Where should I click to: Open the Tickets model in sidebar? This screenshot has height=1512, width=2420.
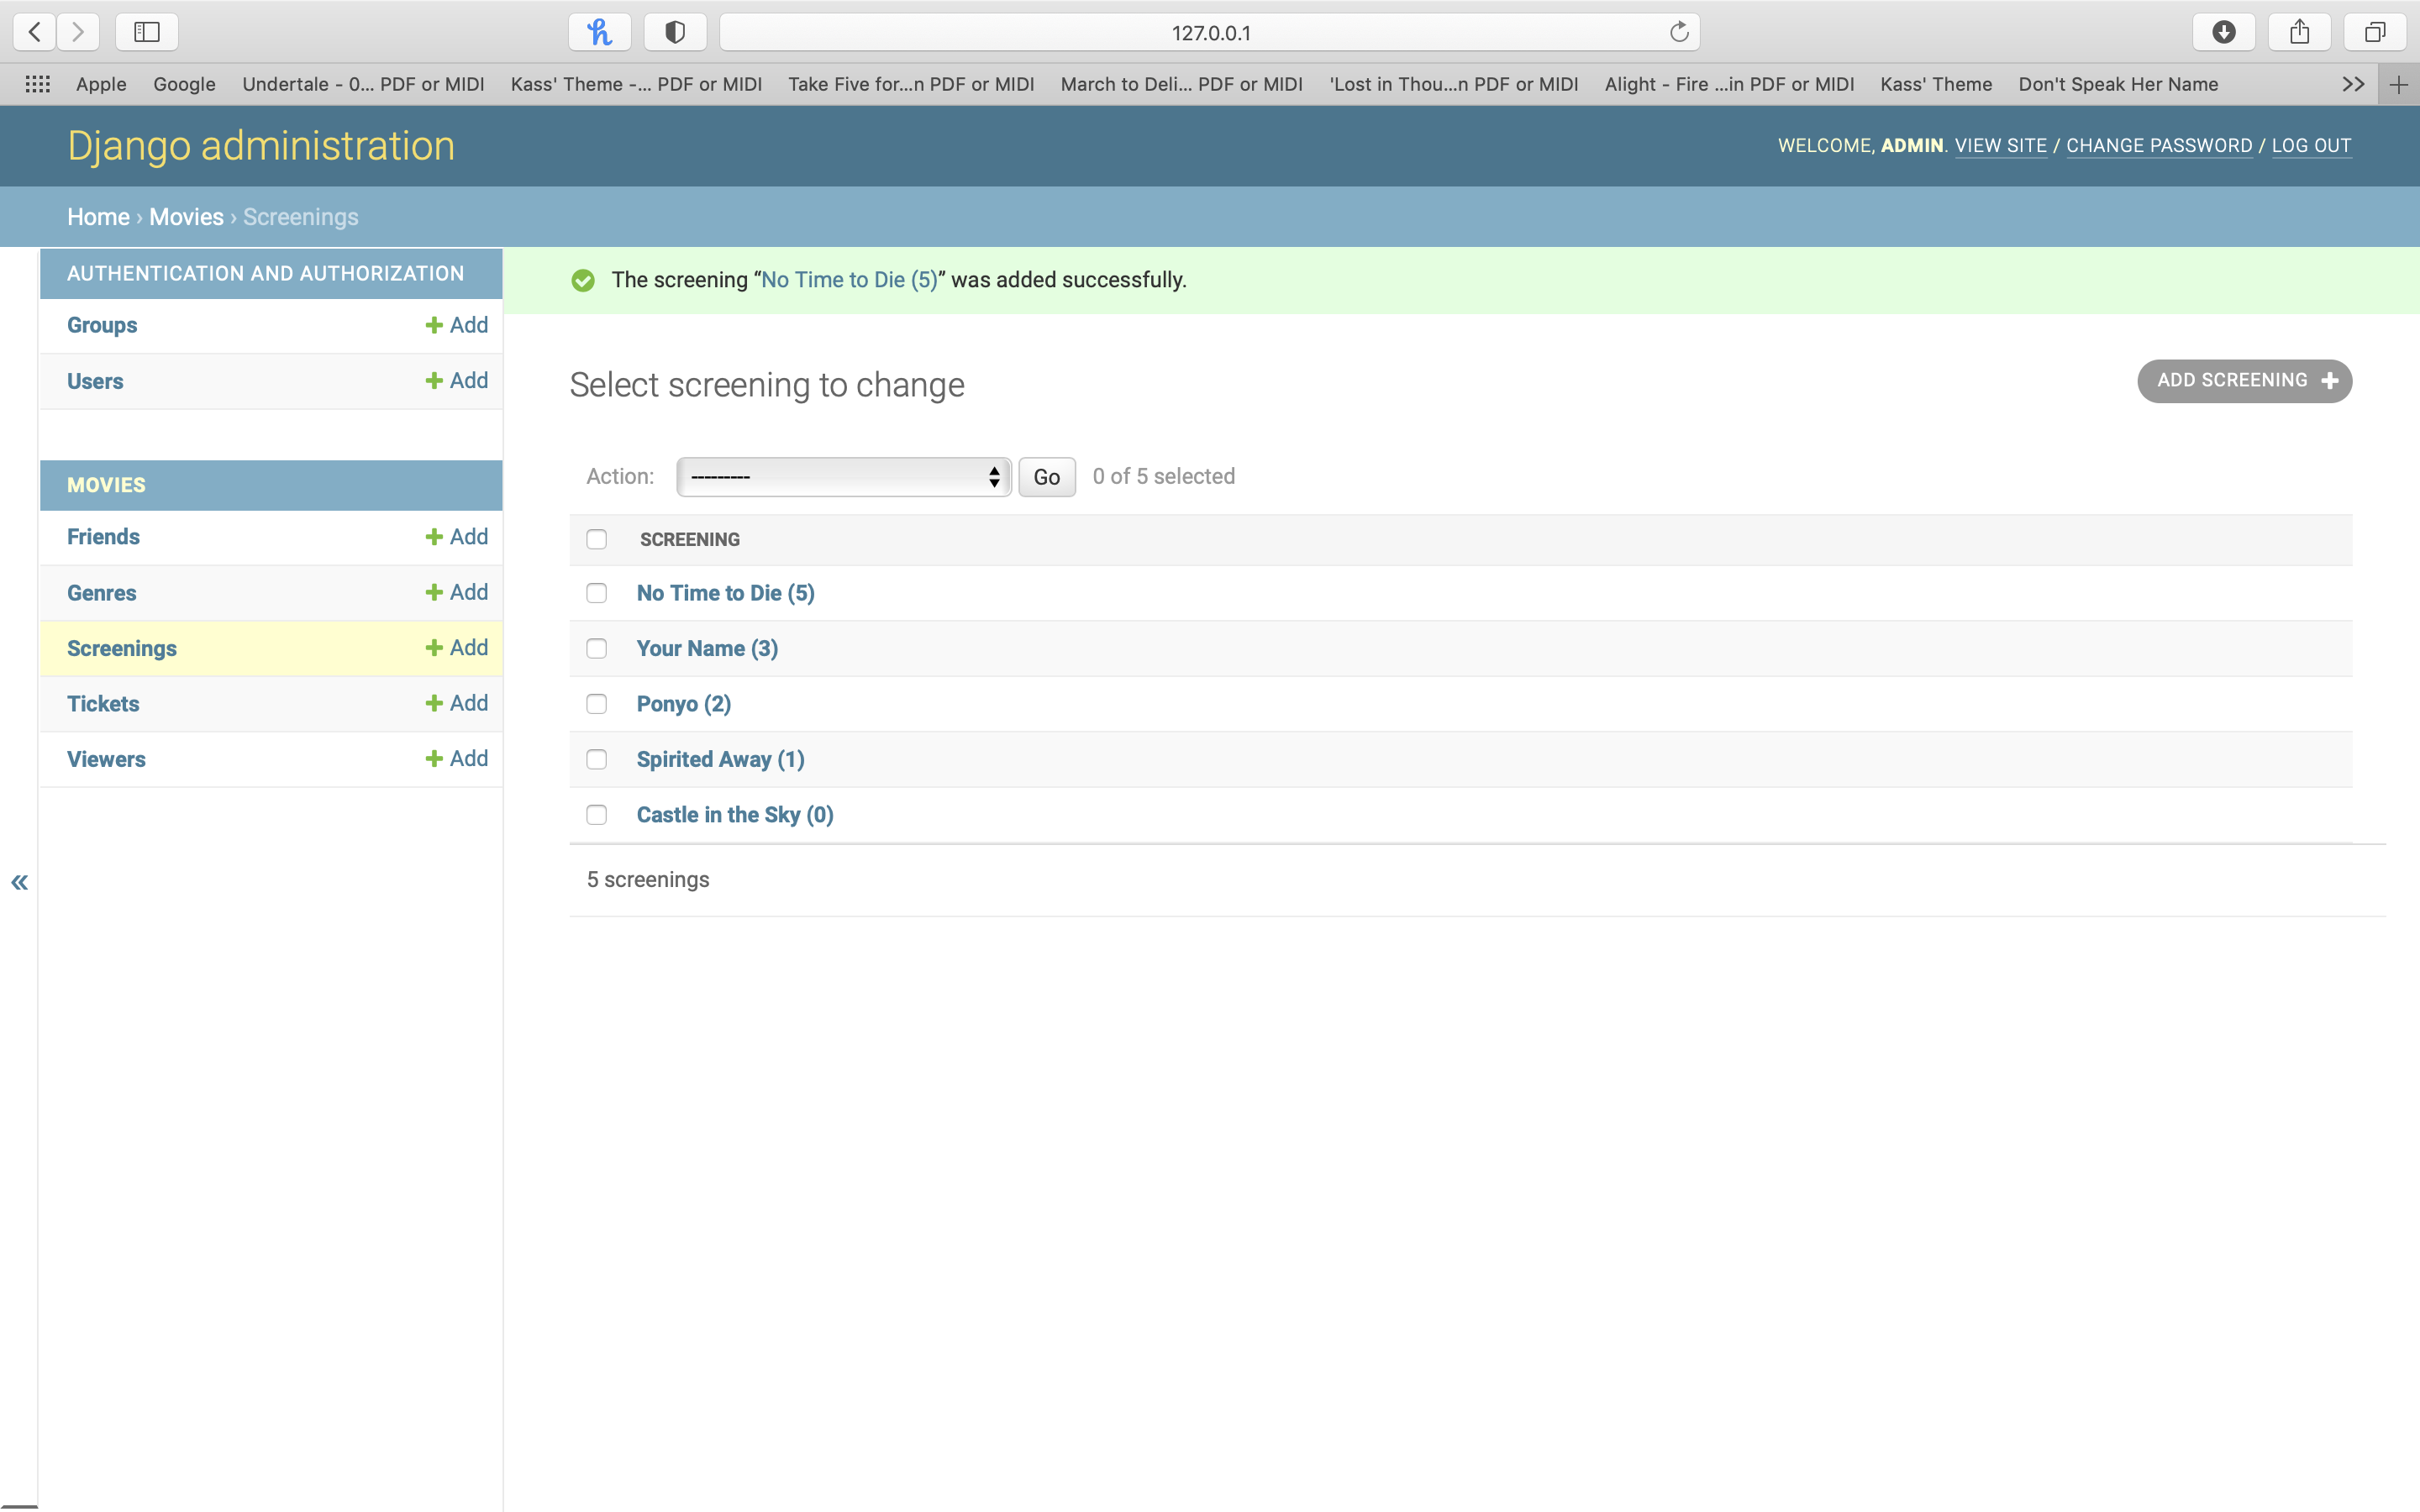point(103,704)
